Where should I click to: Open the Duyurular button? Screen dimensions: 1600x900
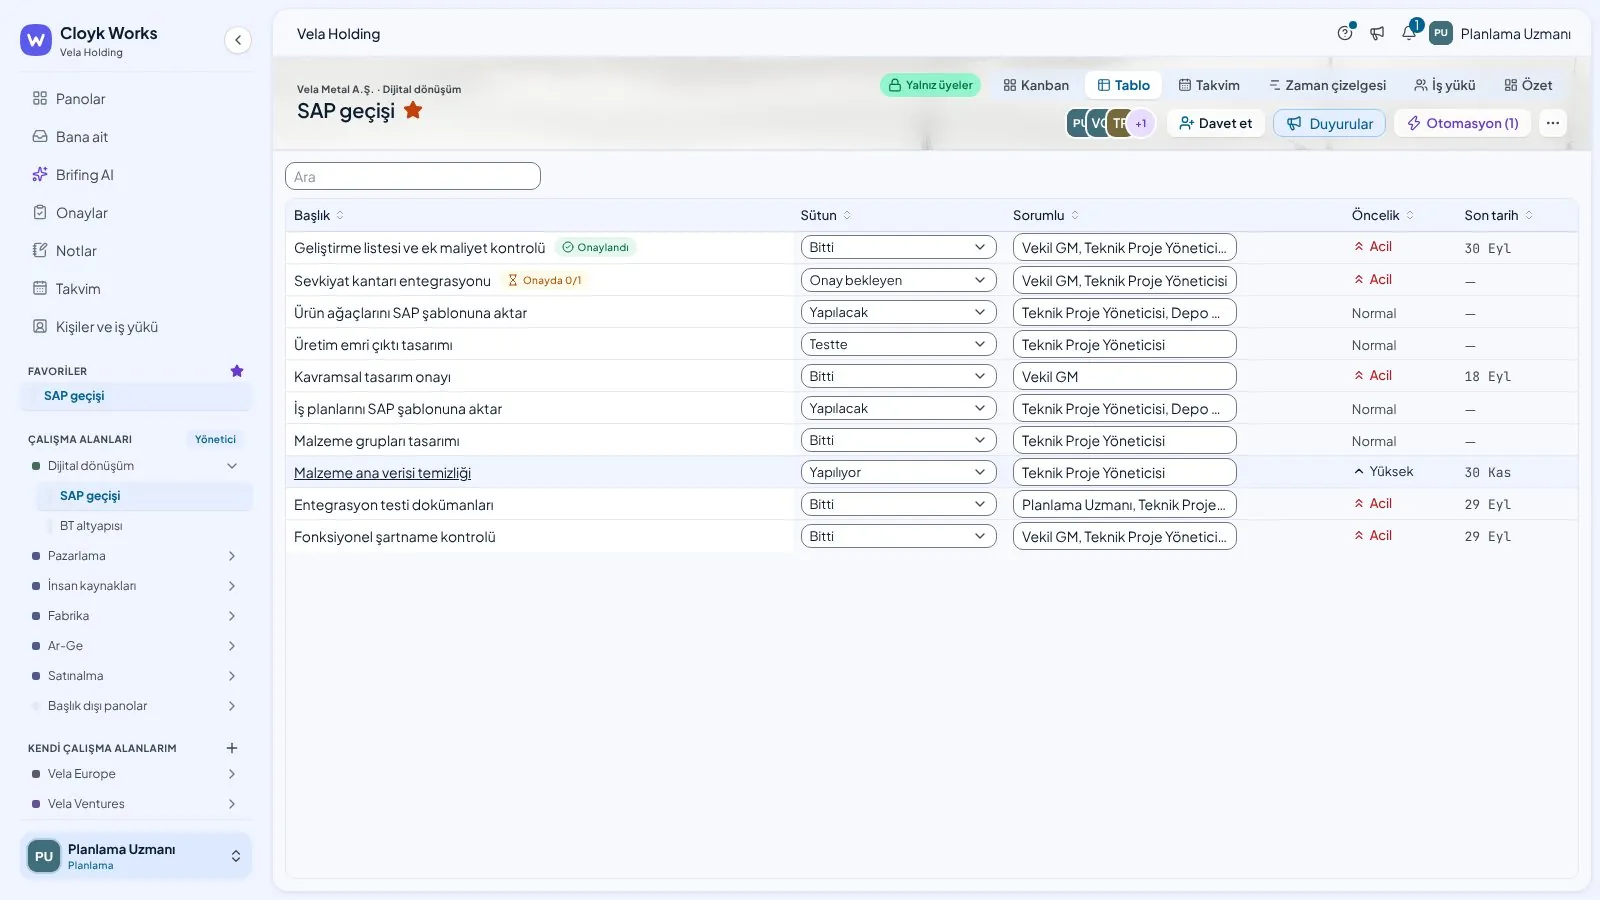click(x=1329, y=123)
